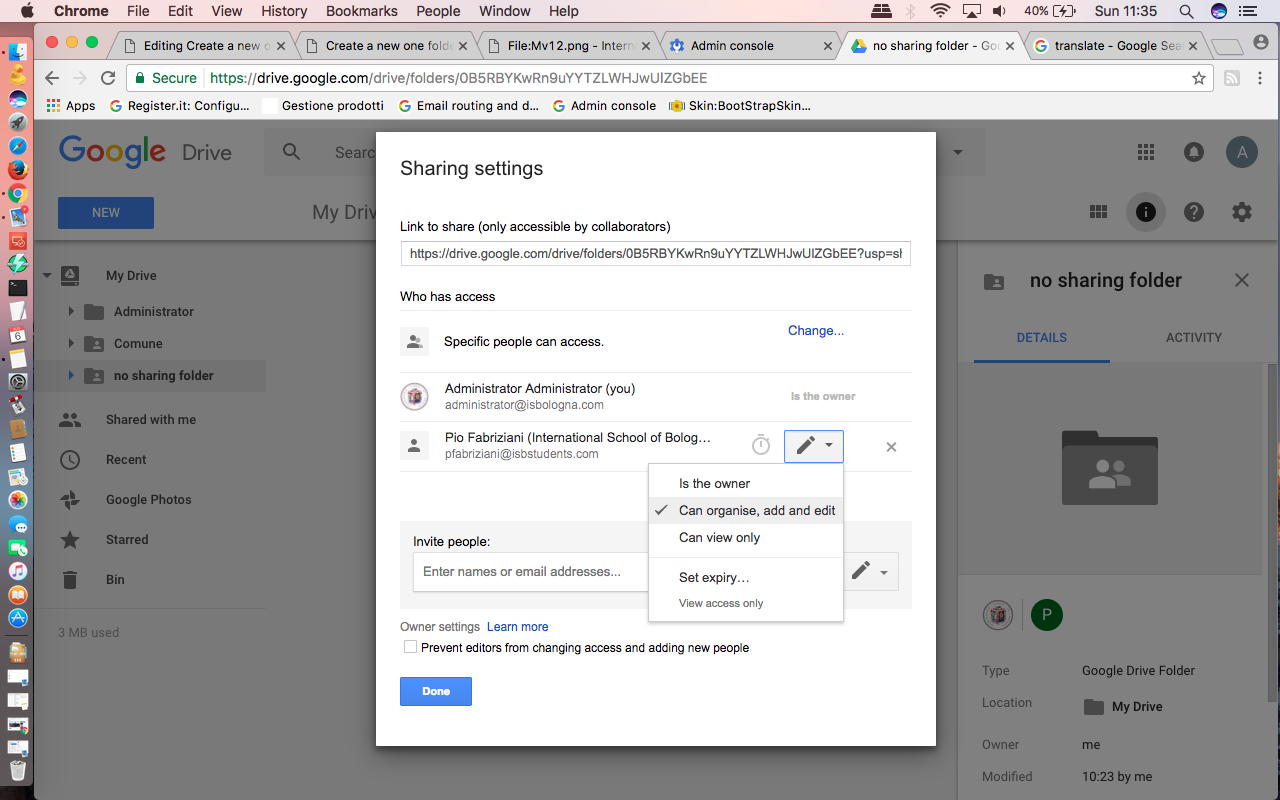The height and width of the screenshot is (800, 1280).
Task: Switch to the ACTIVITY tab
Action: [x=1194, y=337]
